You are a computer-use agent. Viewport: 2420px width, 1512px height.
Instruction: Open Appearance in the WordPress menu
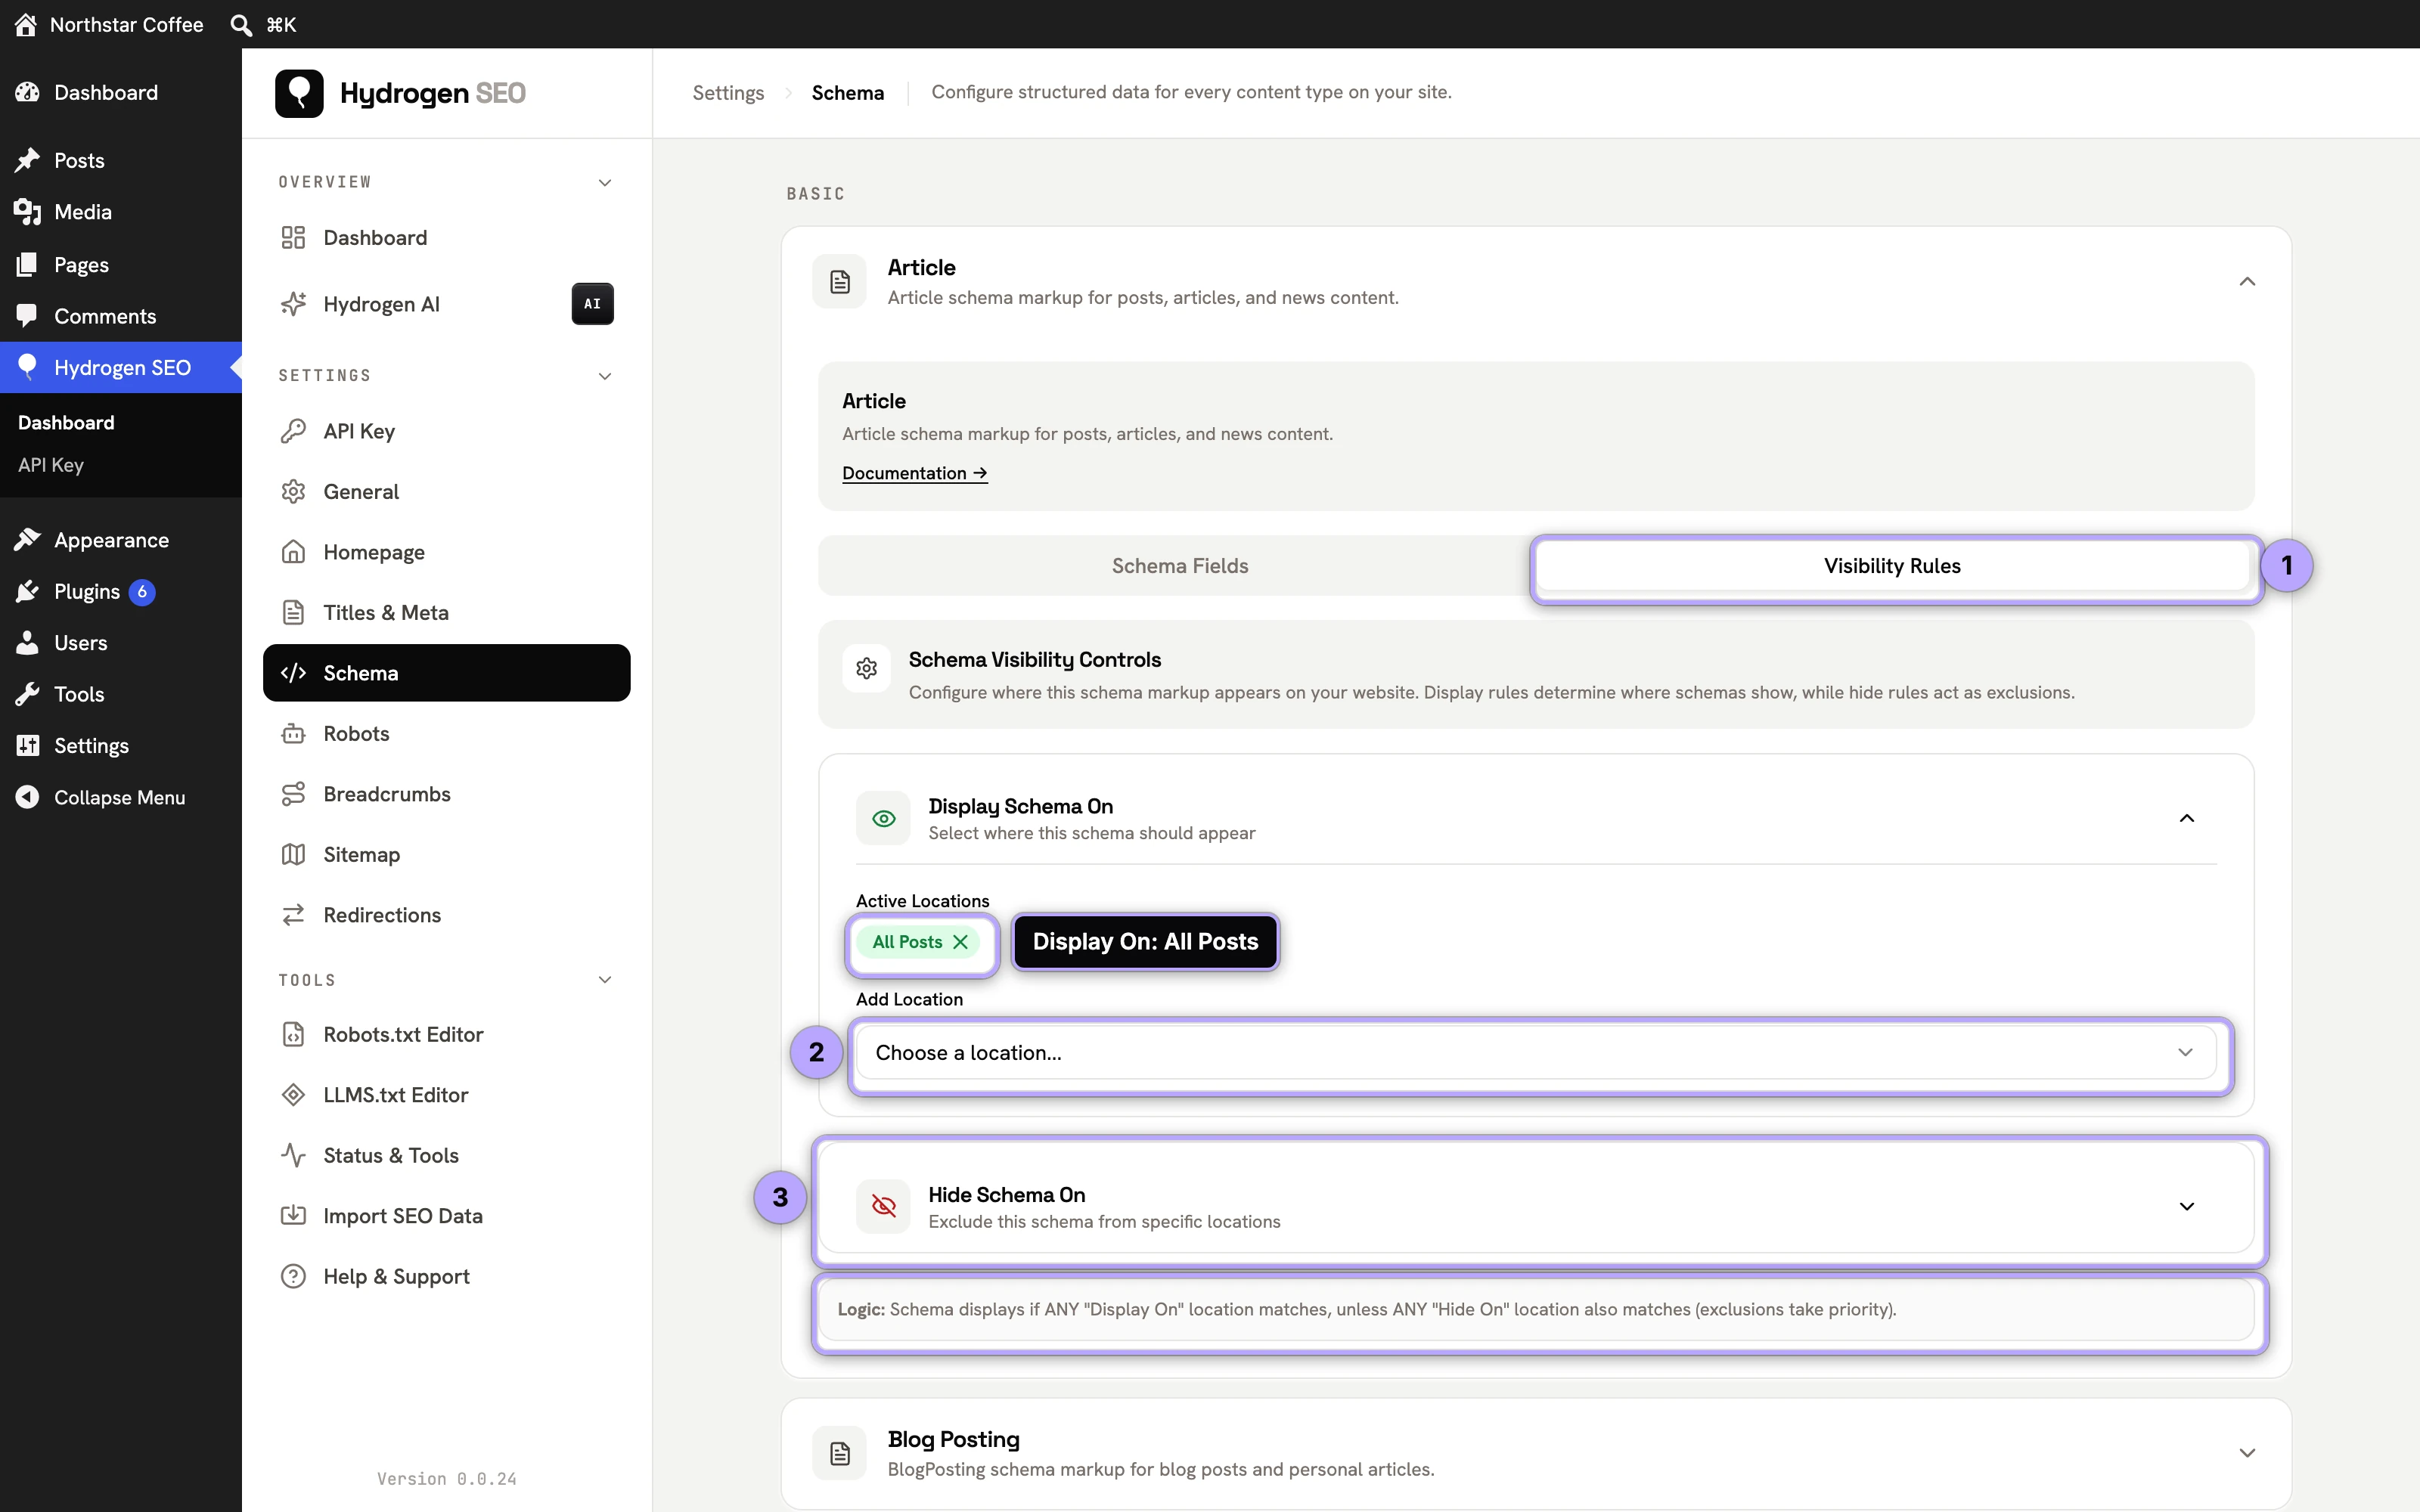pyautogui.click(x=121, y=540)
